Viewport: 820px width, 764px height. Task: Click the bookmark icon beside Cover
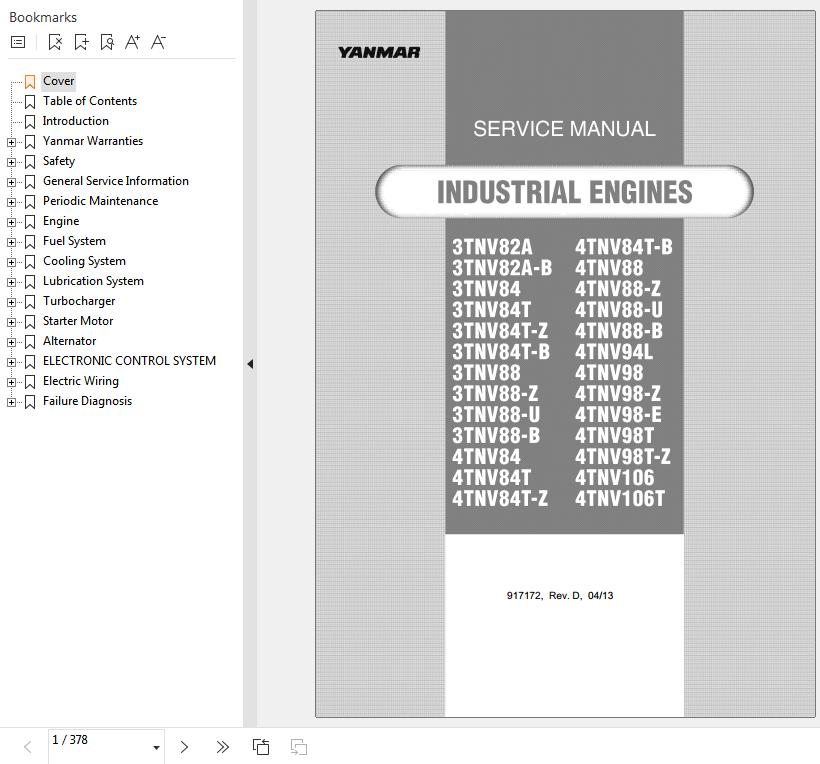point(30,82)
